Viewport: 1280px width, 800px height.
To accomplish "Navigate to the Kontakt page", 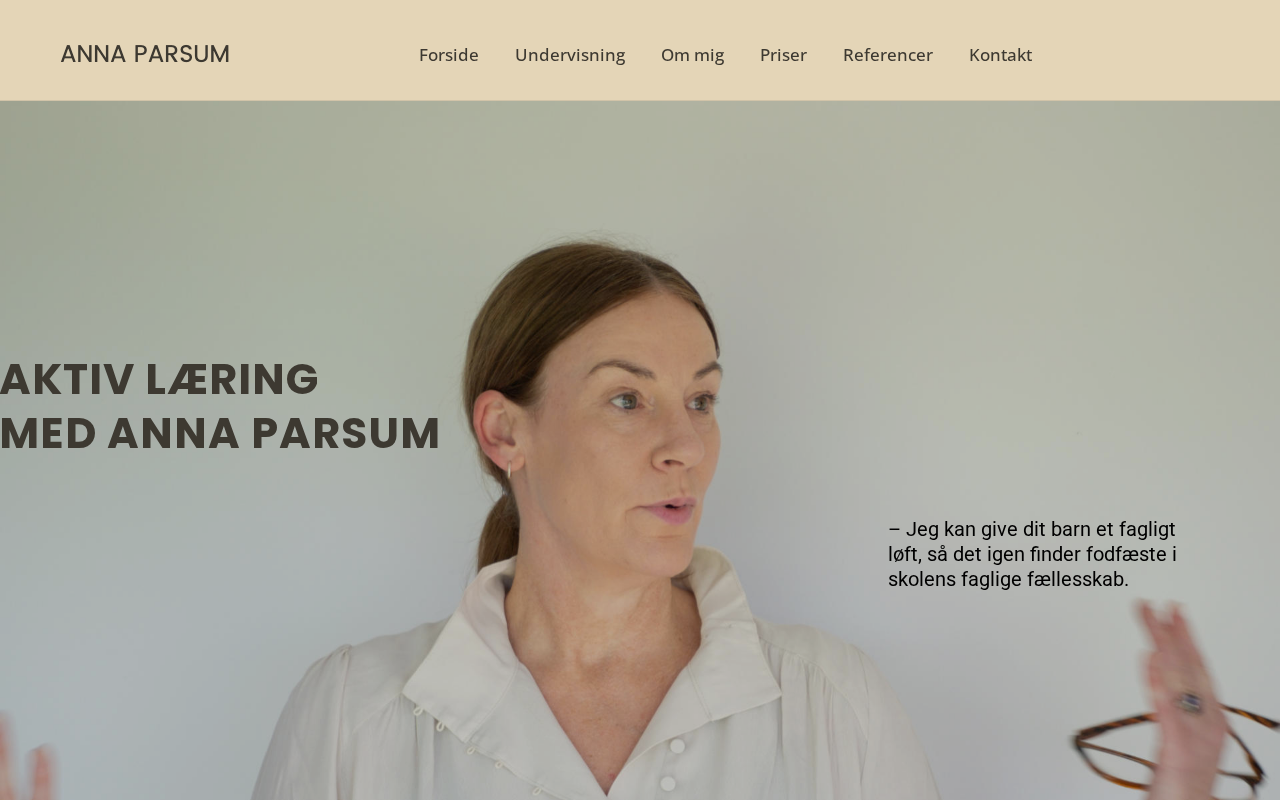I will pyautogui.click(x=1000, y=55).
